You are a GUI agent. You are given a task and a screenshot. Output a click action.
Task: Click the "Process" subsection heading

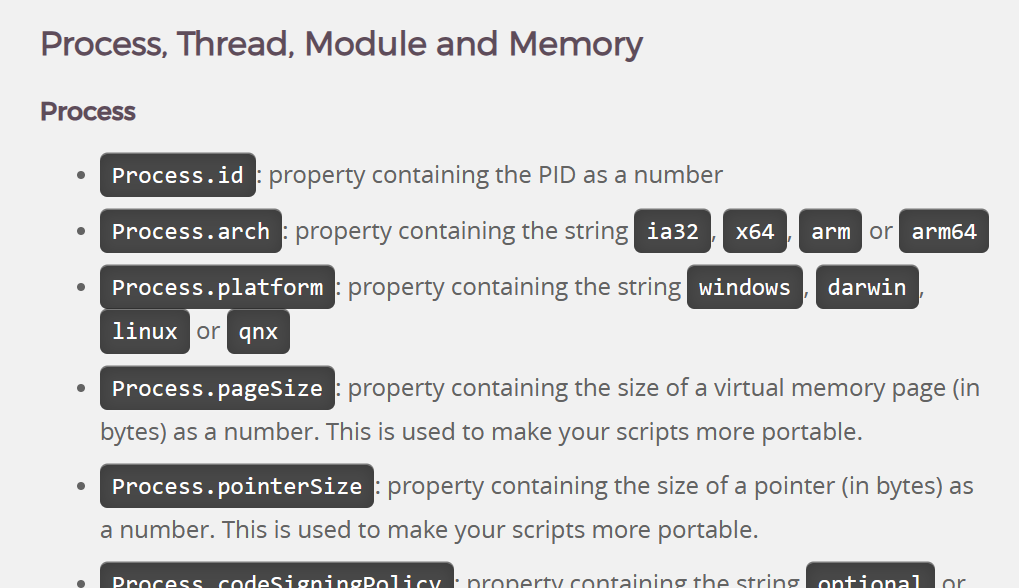pos(88,111)
